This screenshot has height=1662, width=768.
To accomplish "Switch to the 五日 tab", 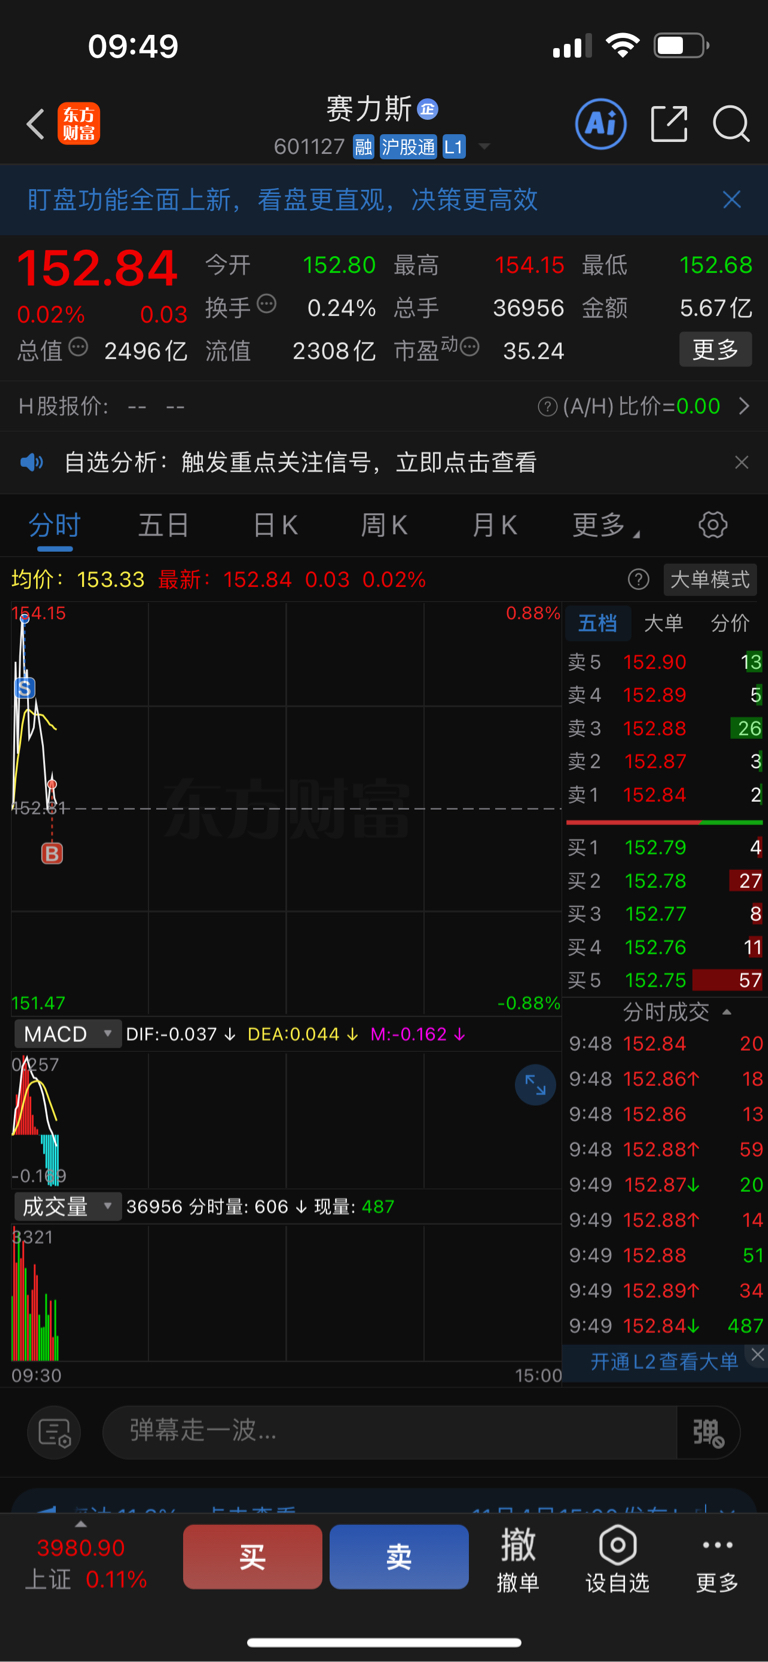I will 163,525.
